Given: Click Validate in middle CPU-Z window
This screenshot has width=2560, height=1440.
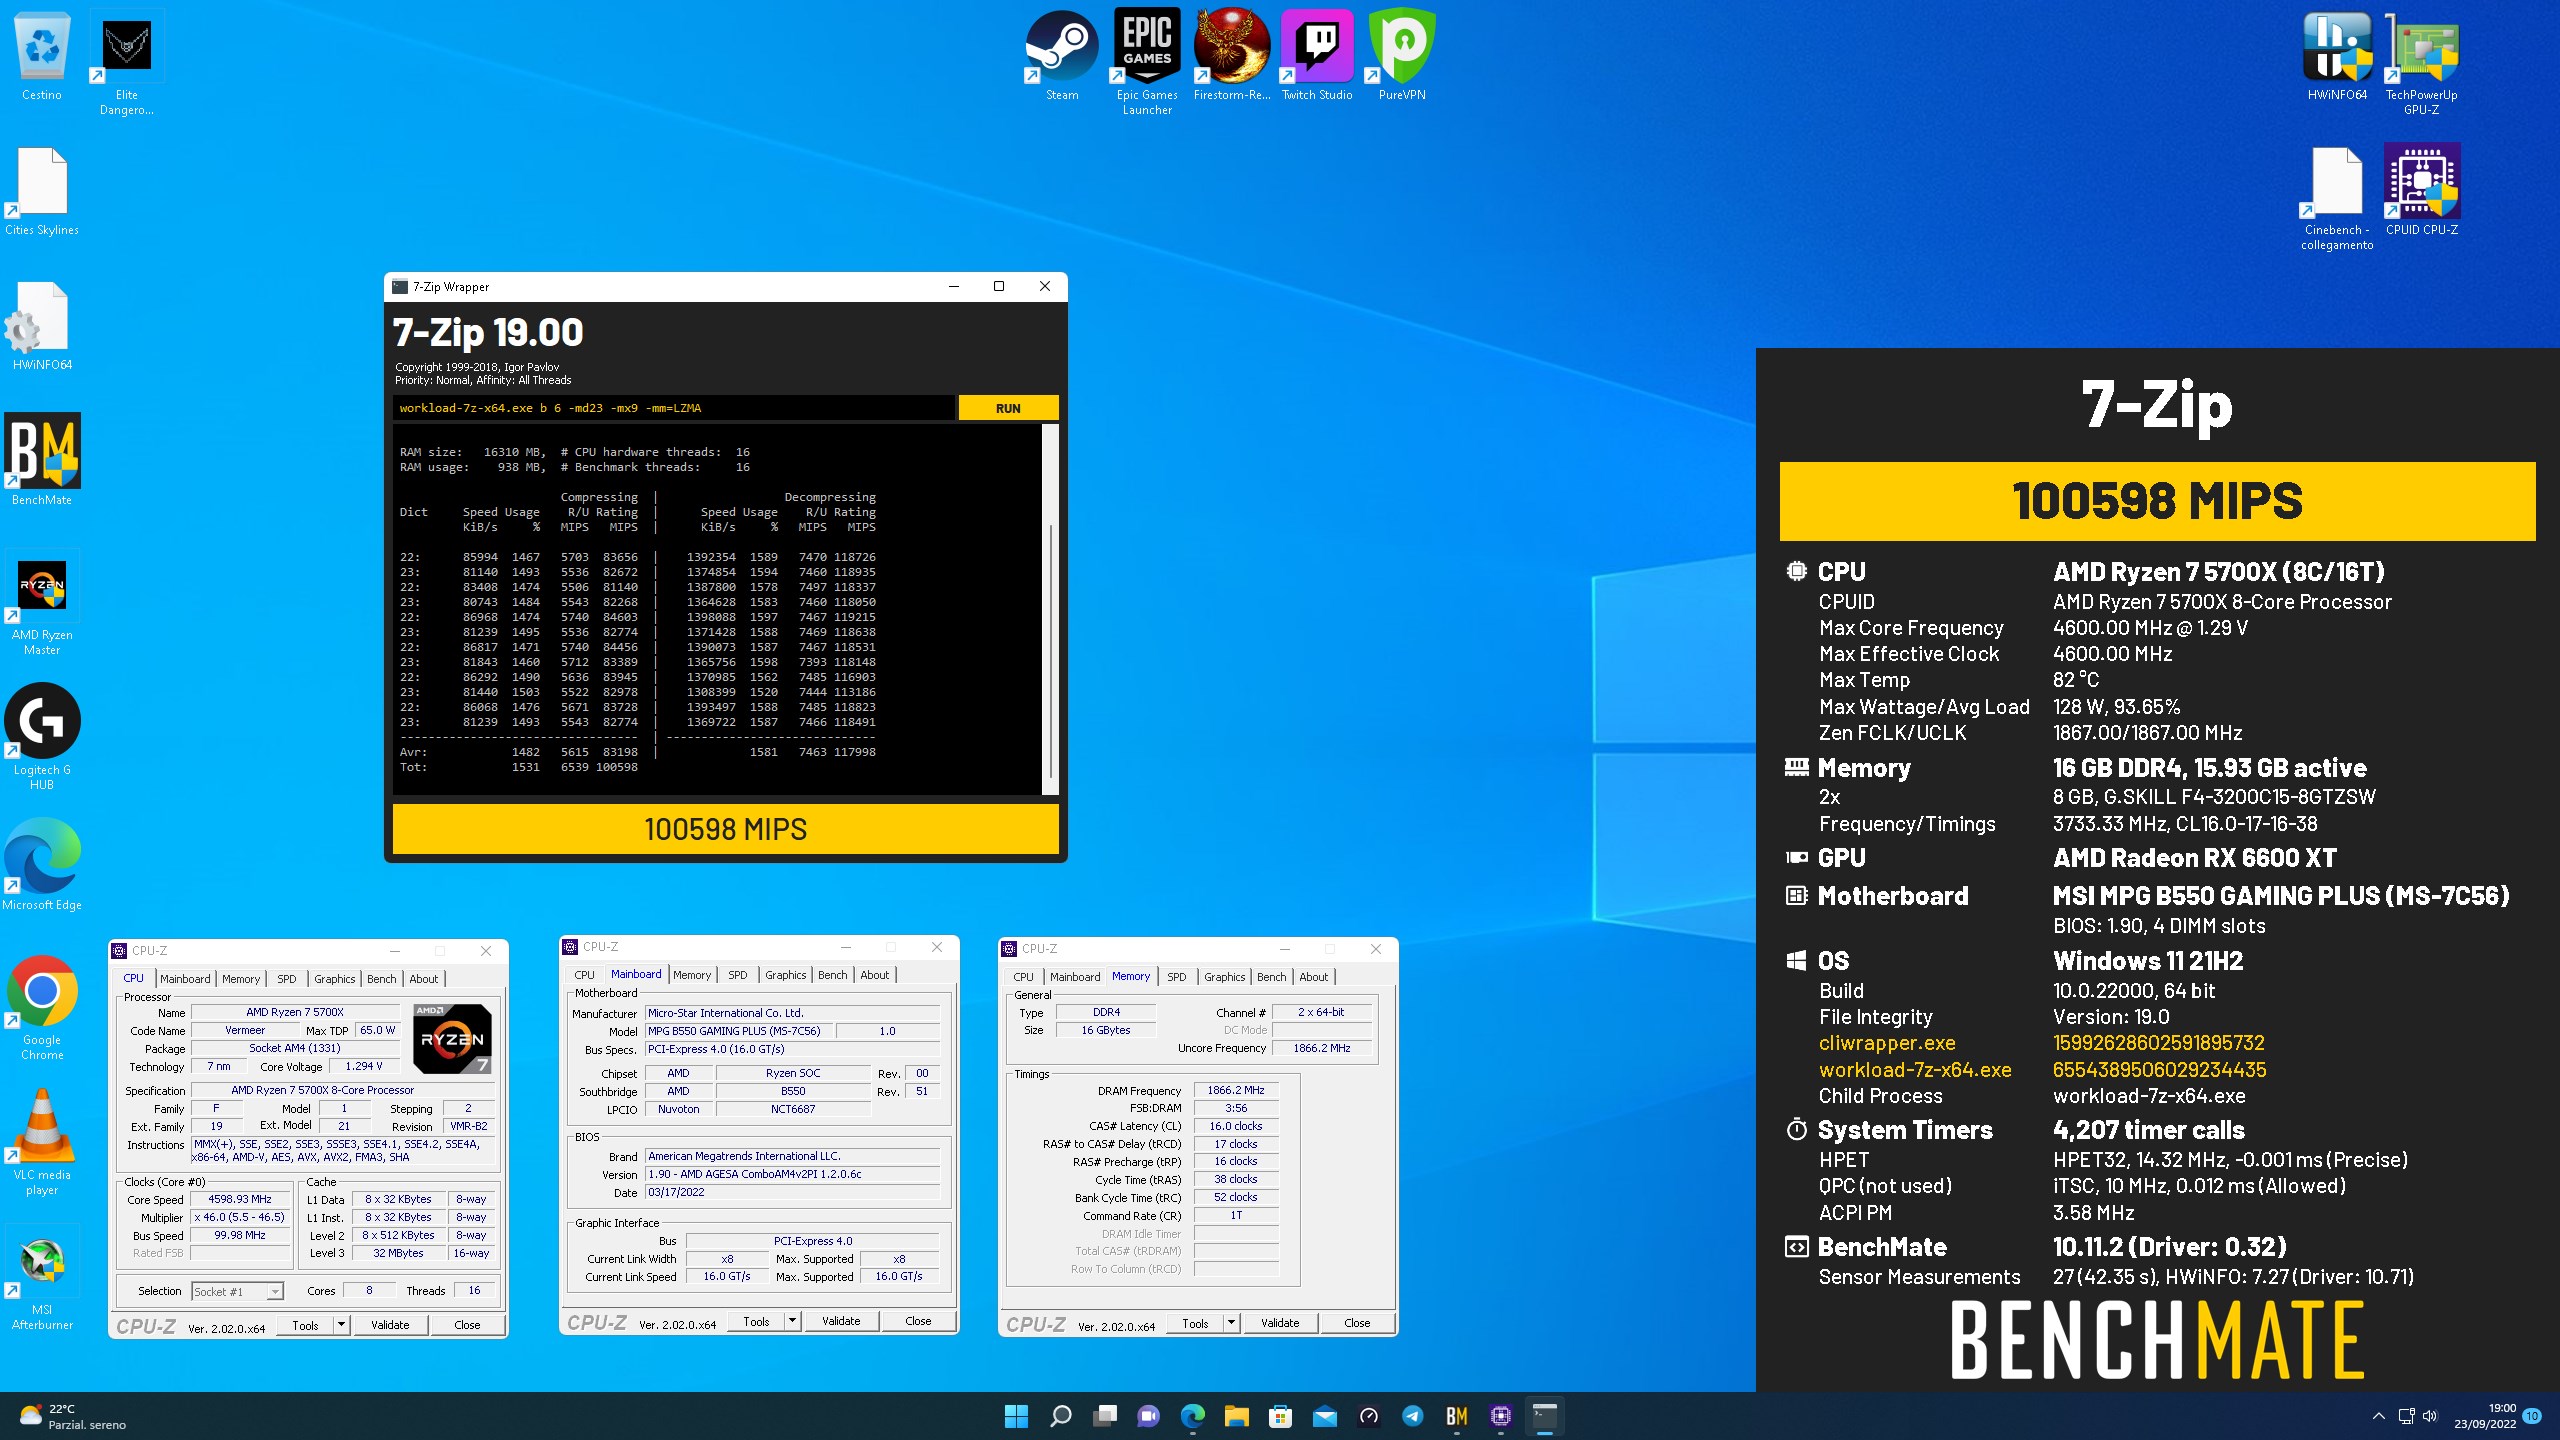Looking at the screenshot, I should 841,1321.
